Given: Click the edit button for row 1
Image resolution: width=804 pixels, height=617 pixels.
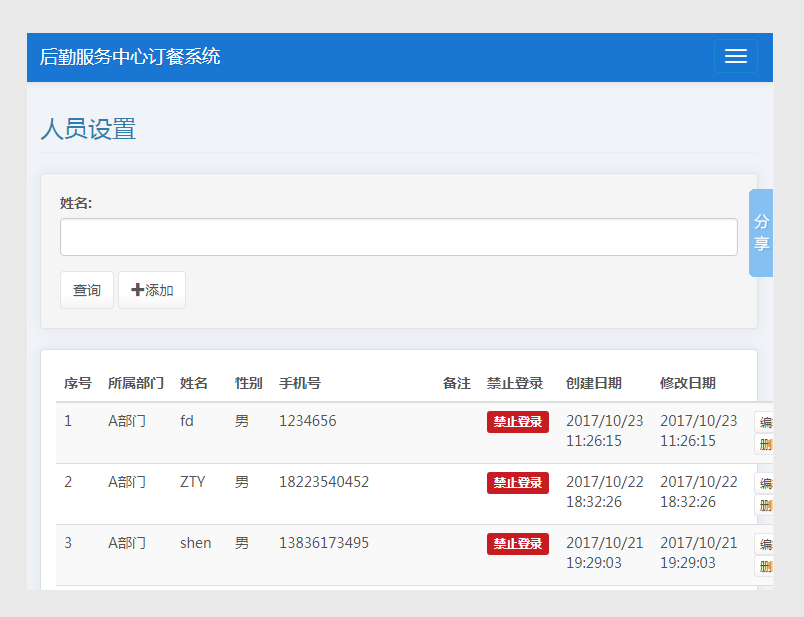Looking at the screenshot, I should (765, 423).
